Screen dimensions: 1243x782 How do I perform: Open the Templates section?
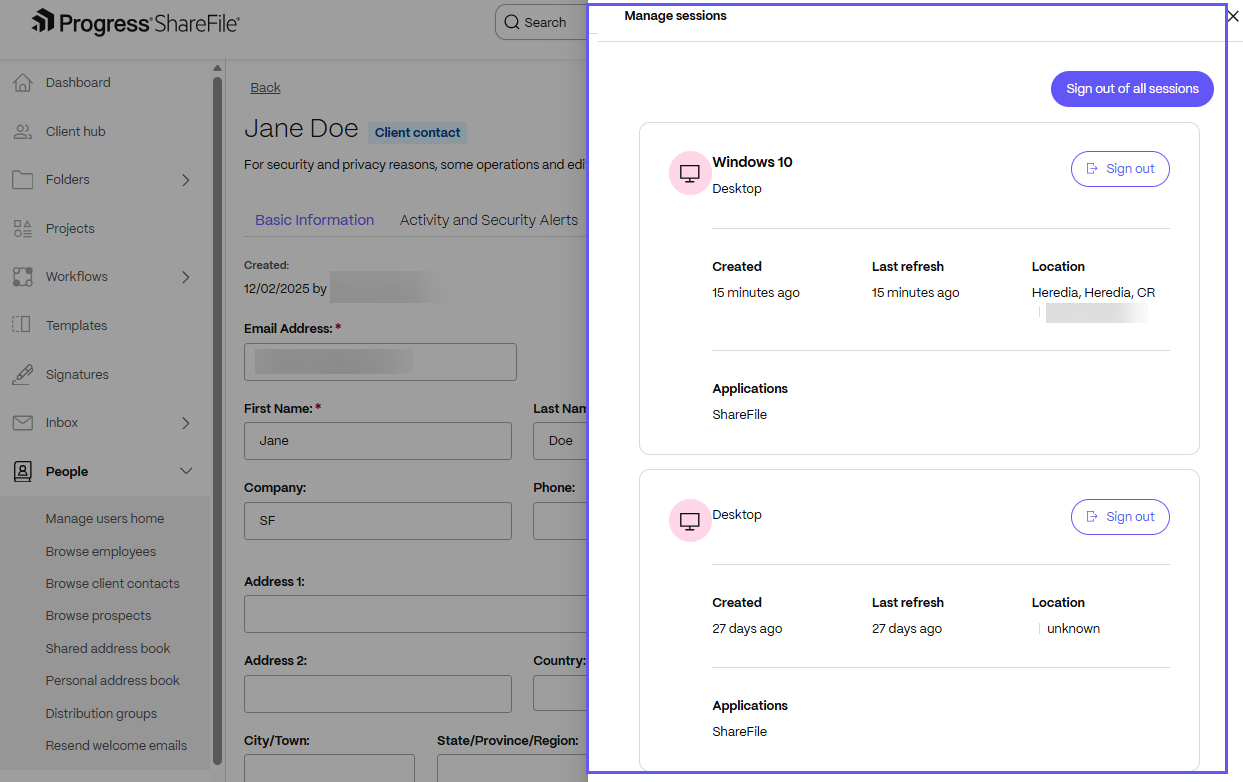(x=78, y=325)
